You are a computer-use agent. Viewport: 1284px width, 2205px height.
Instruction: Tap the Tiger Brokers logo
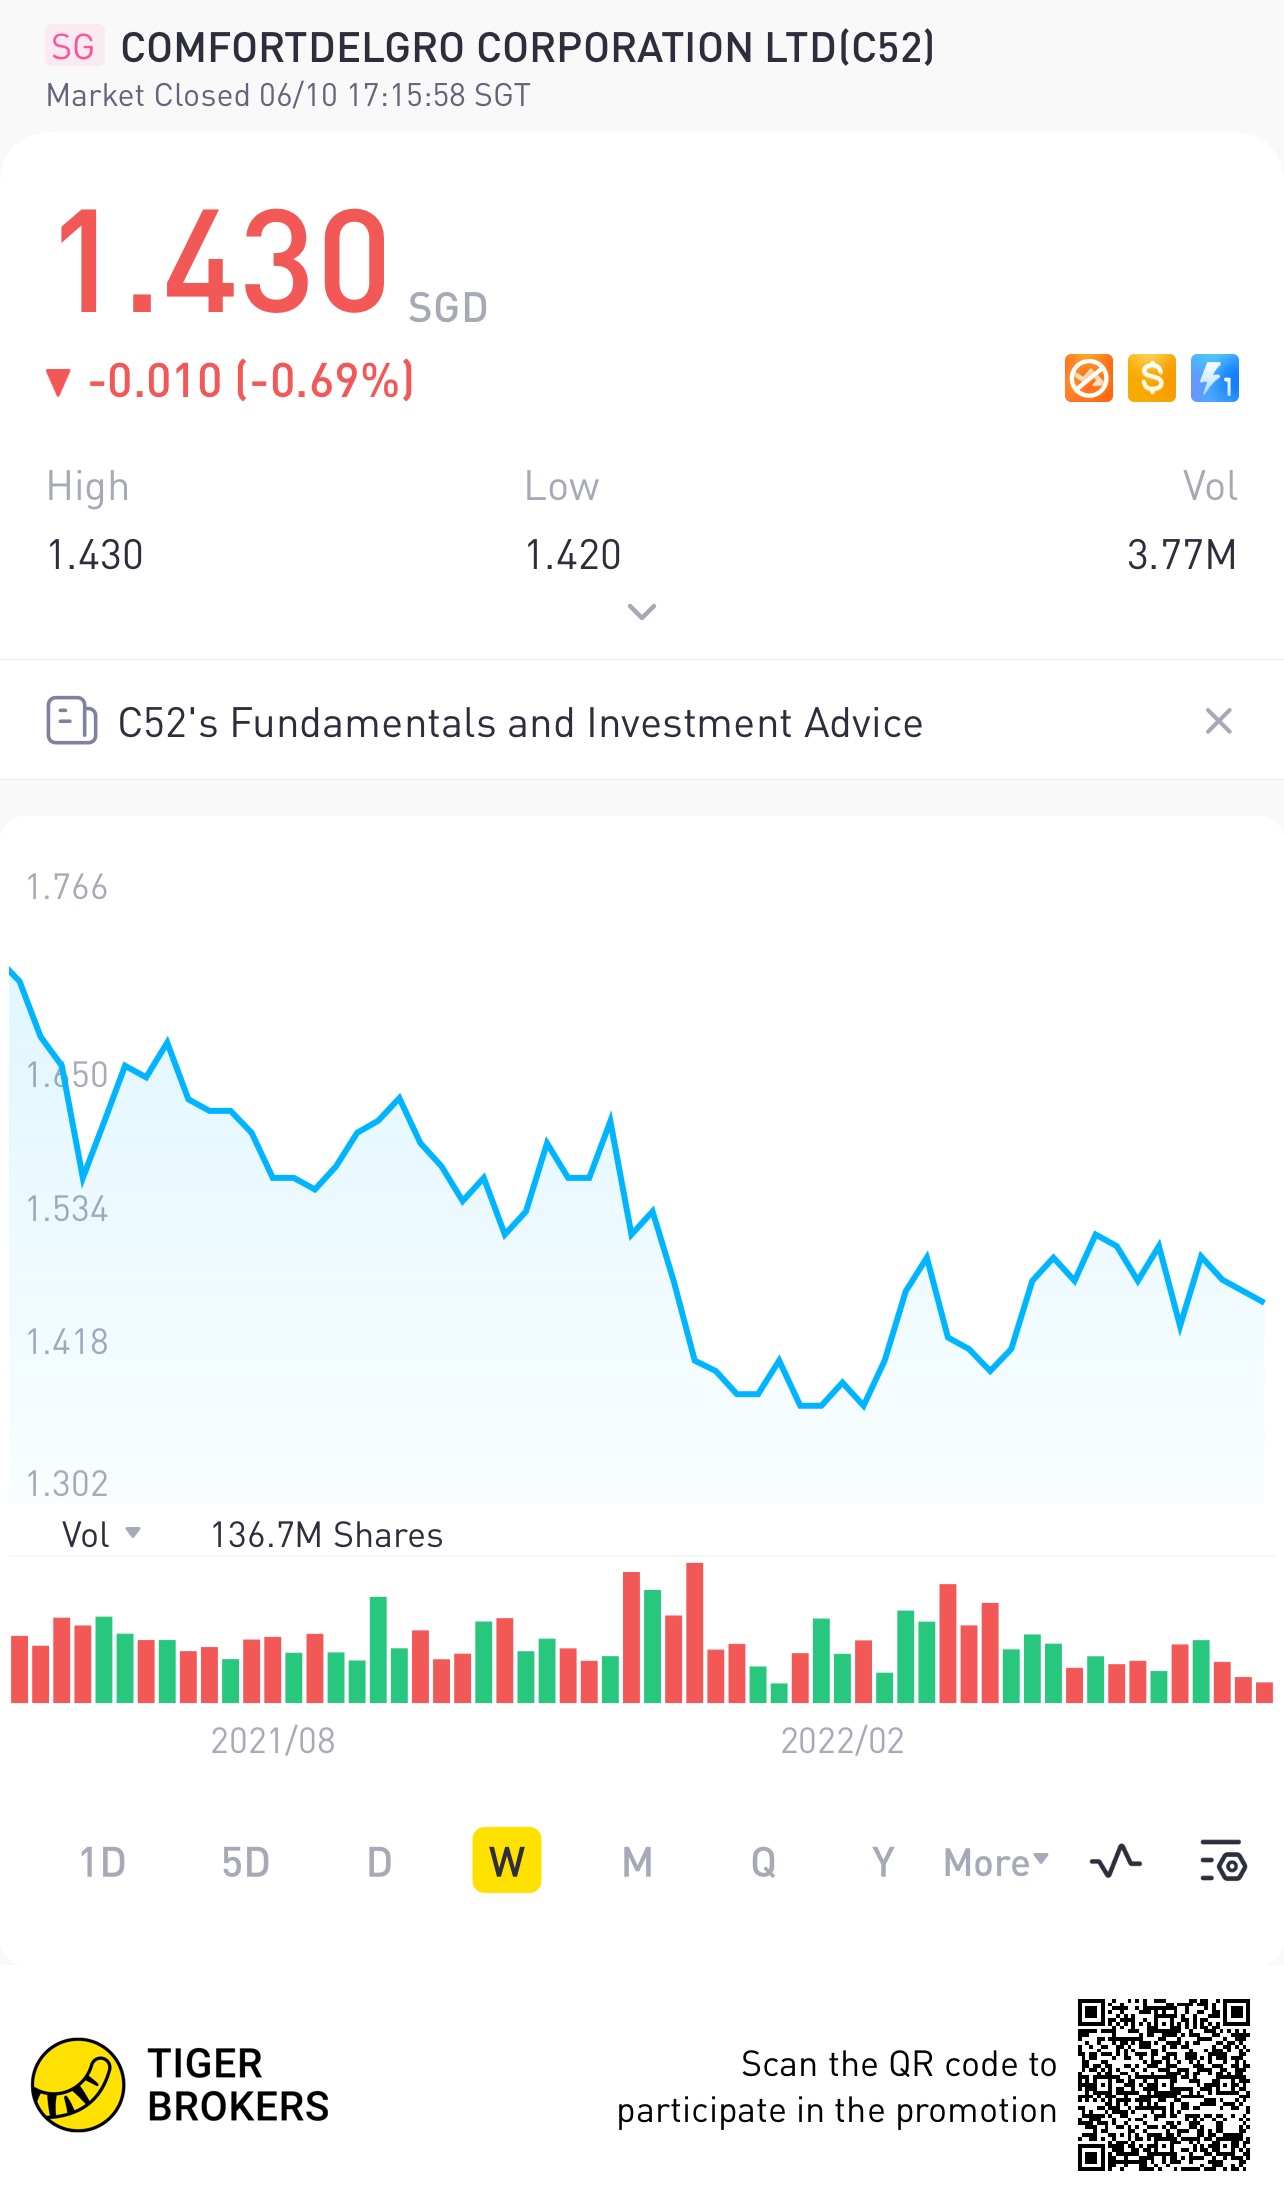78,2085
